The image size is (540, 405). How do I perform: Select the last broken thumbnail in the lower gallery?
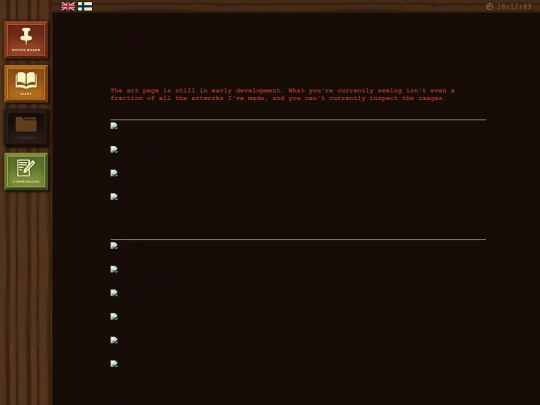click(x=114, y=364)
